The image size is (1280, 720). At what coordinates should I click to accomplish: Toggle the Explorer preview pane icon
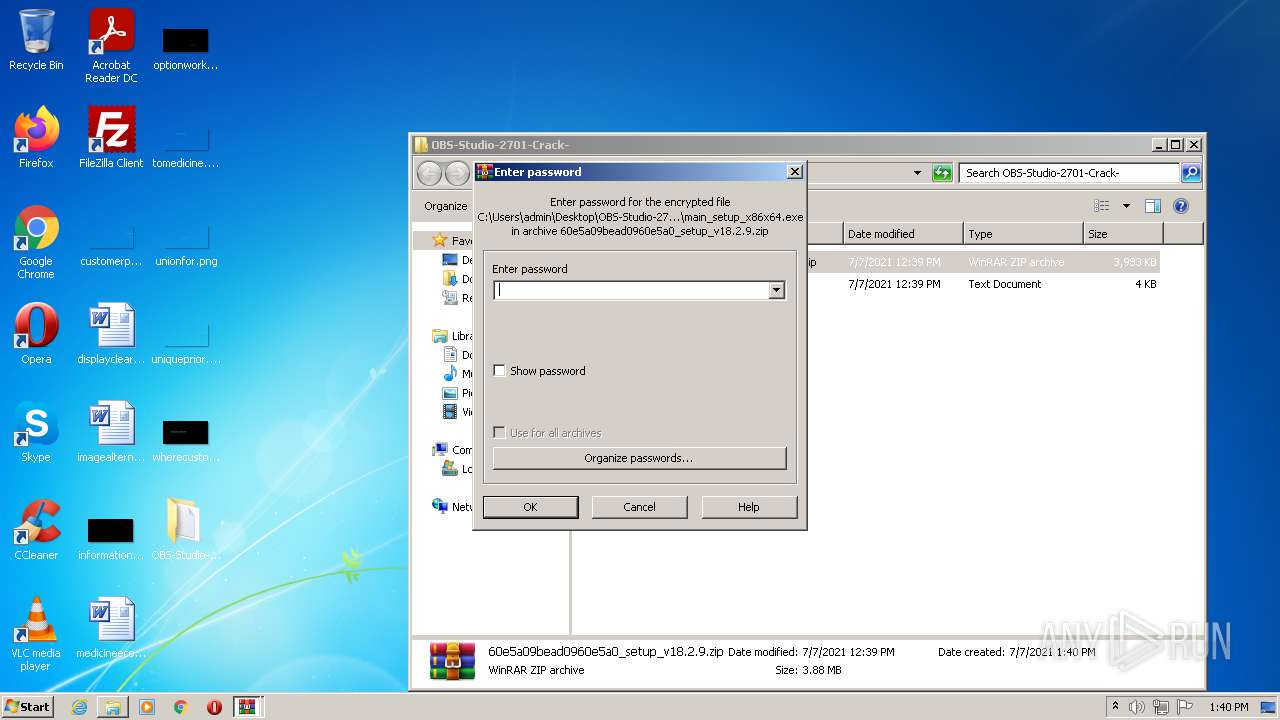(x=1152, y=206)
